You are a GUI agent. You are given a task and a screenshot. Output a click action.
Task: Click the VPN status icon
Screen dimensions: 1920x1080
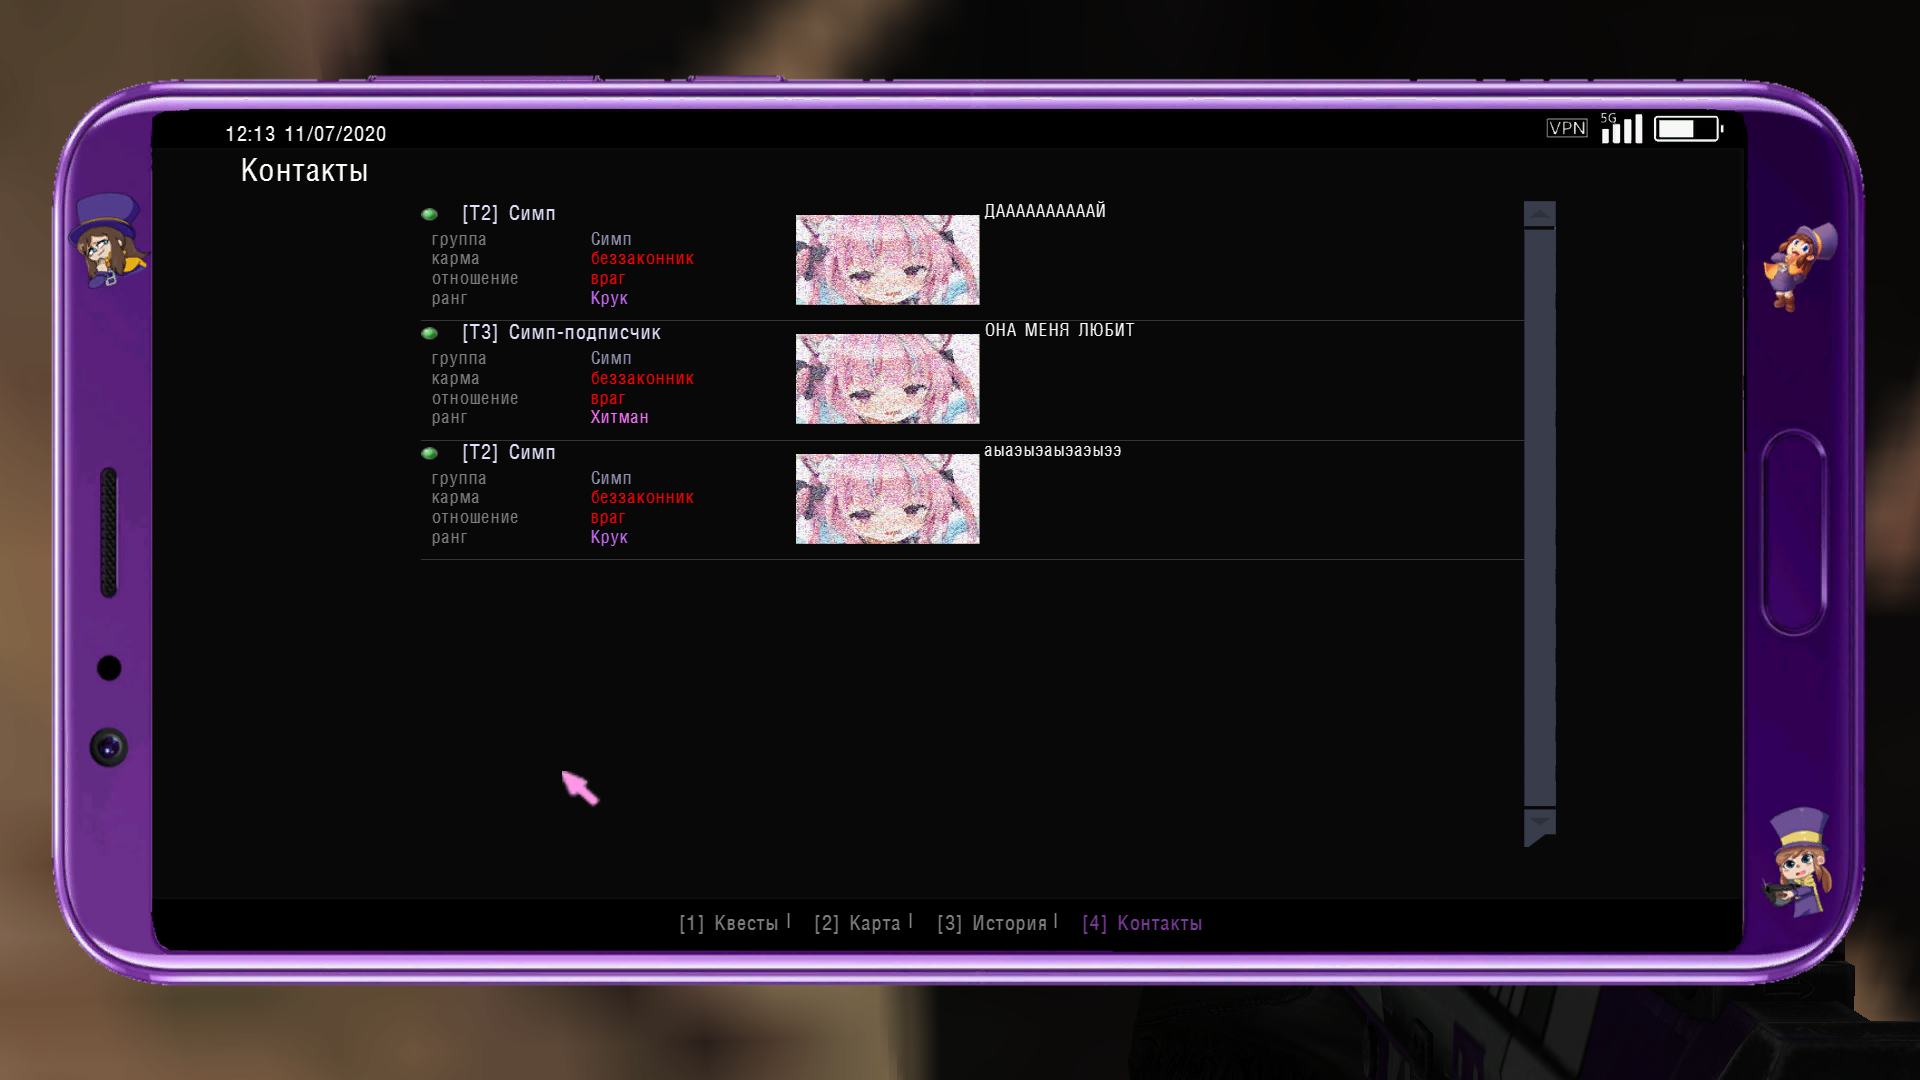(1566, 128)
